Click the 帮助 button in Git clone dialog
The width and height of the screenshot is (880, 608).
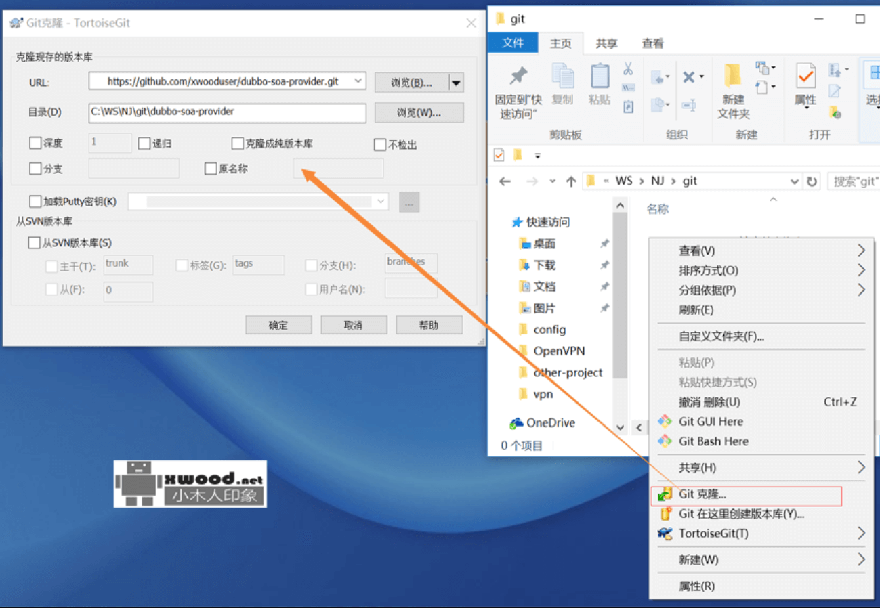(x=429, y=325)
